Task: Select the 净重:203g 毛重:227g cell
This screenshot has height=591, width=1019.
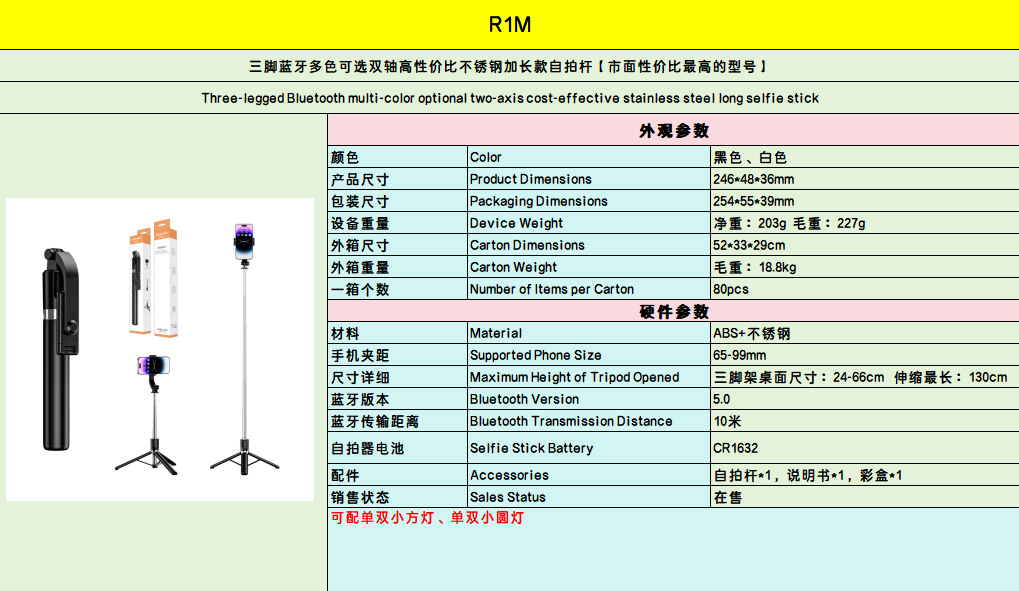Action: click(x=865, y=223)
